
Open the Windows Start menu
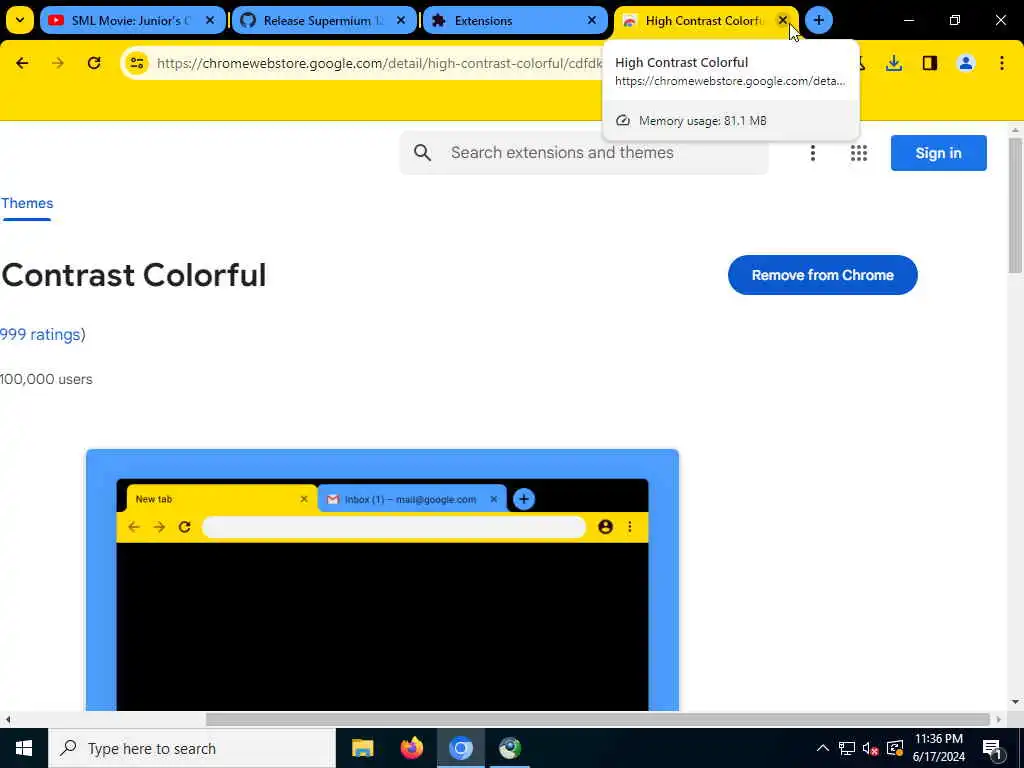24,748
